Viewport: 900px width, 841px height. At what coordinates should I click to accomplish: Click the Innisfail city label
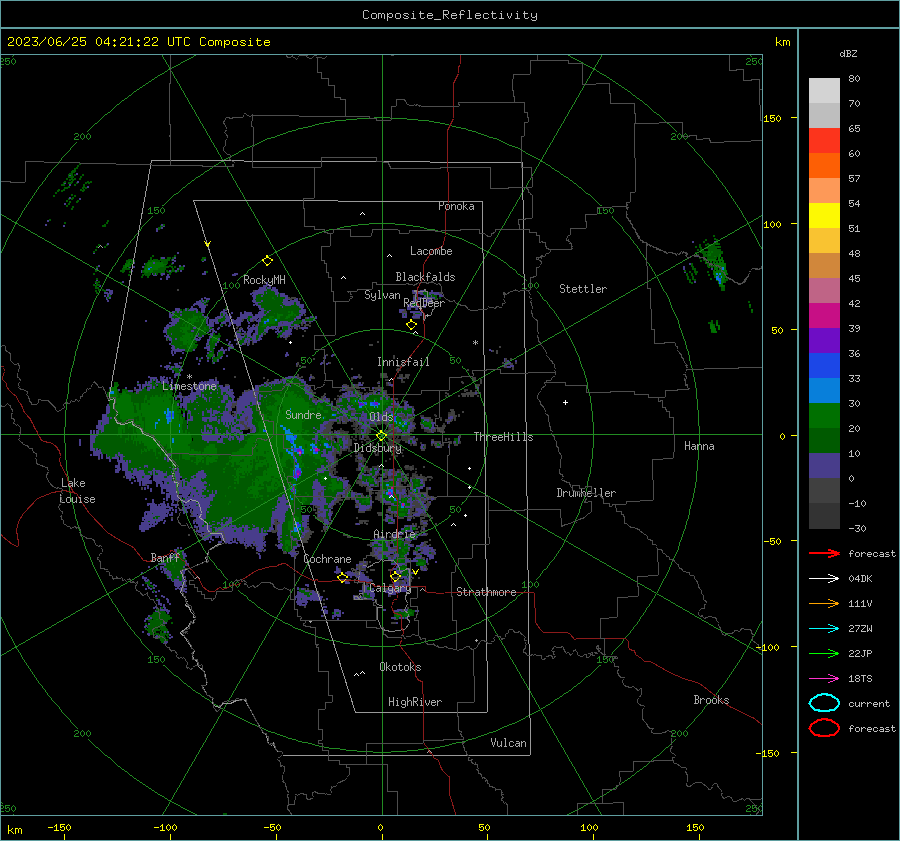[403, 362]
